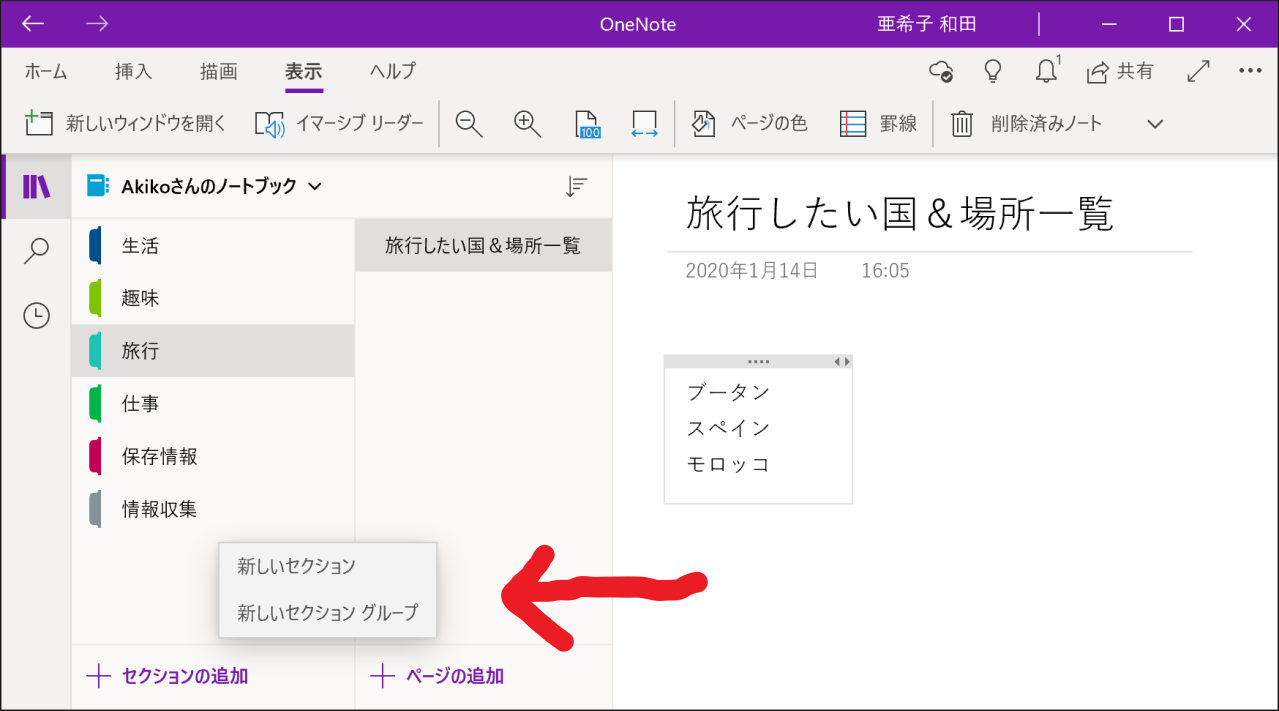Enter full screen mode with diagonal arrow
This screenshot has height=711, width=1279.
(1198, 71)
